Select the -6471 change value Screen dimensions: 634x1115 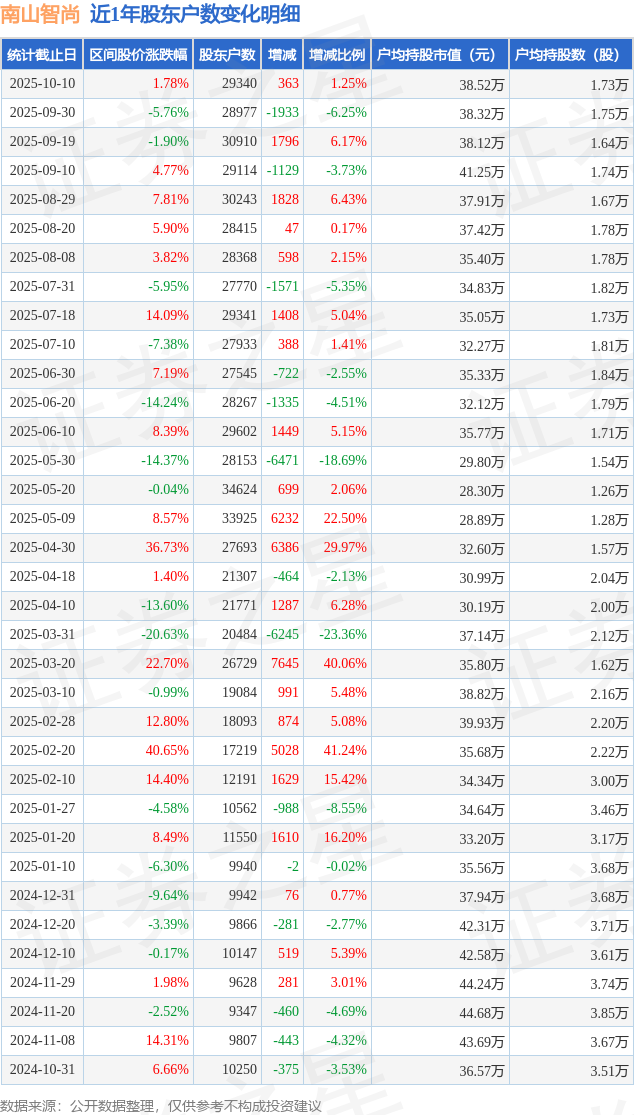tap(283, 461)
